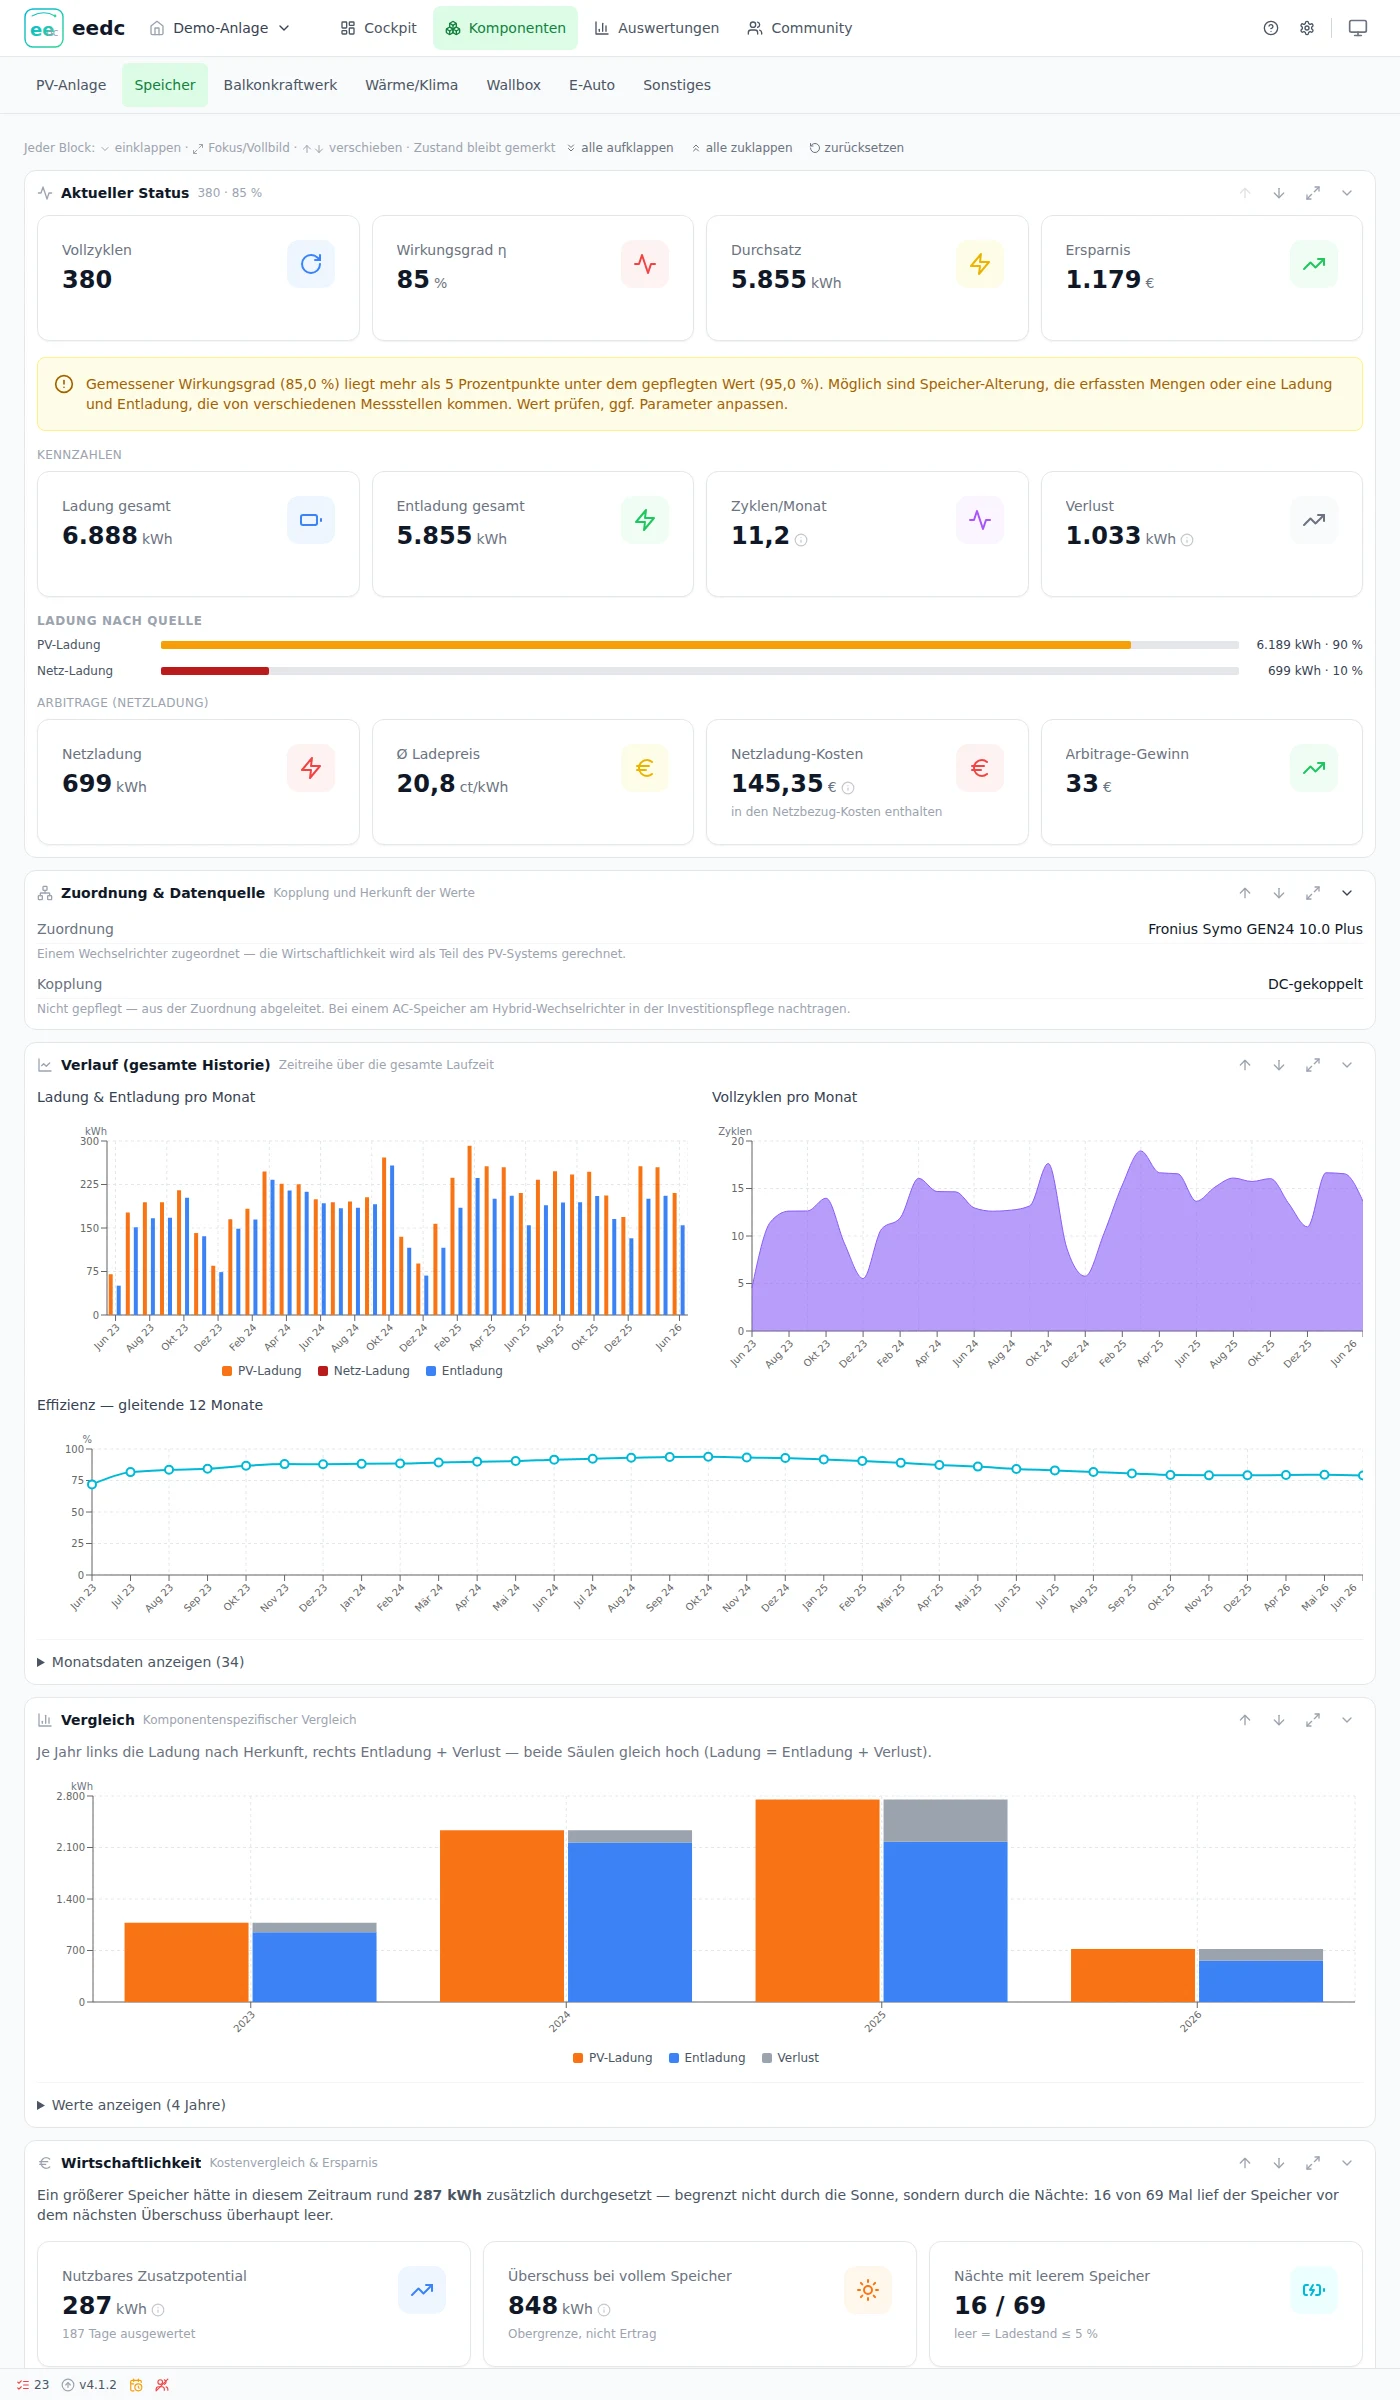The height and width of the screenshot is (2400, 1400).
Task: Switch to the PV-Anlage tab
Action: tap(71, 85)
